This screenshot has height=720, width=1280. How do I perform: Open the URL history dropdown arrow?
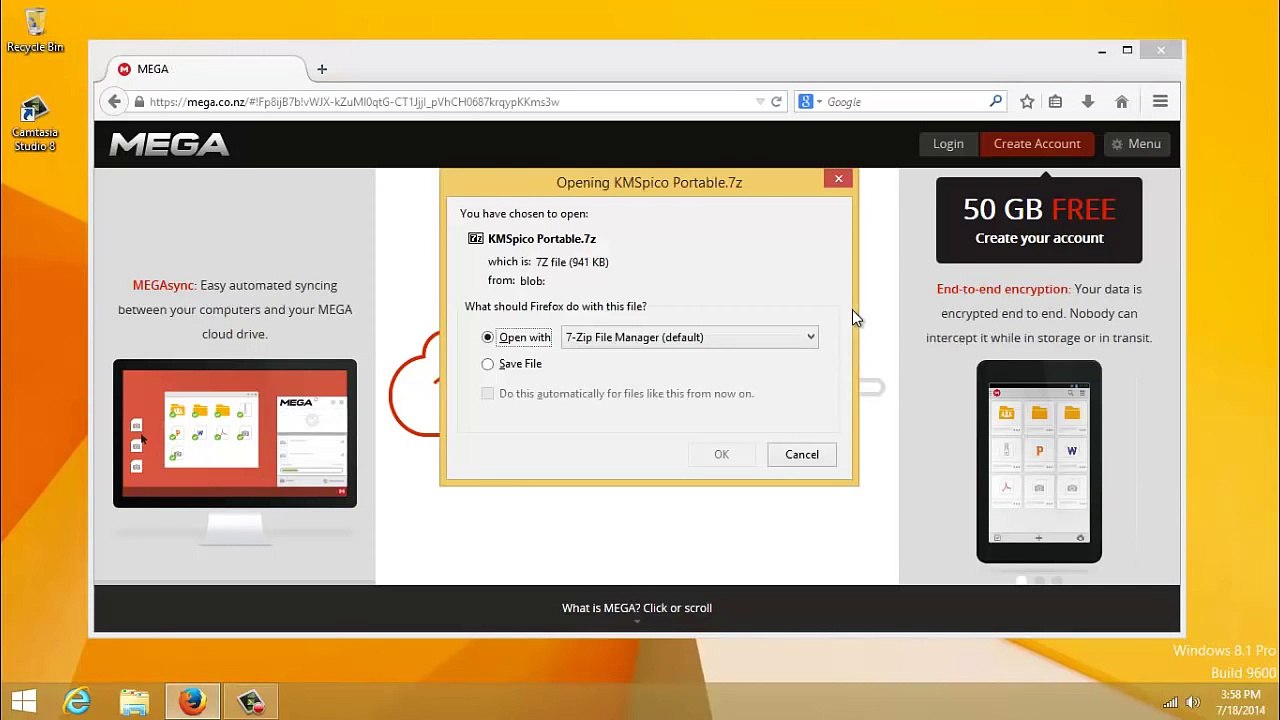coord(760,102)
